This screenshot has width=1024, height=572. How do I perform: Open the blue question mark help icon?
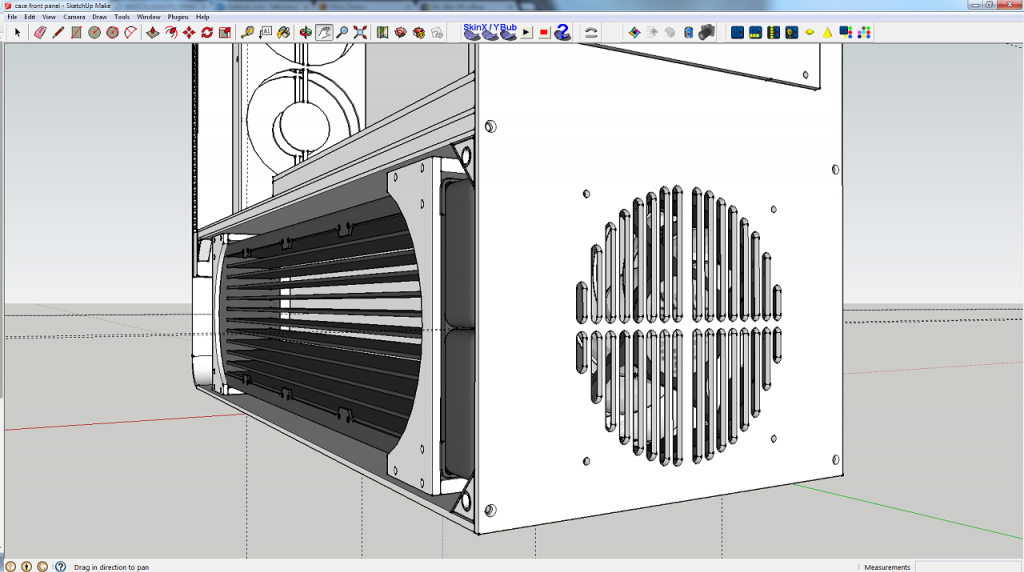pyautogui.click(x=562, y=32)
